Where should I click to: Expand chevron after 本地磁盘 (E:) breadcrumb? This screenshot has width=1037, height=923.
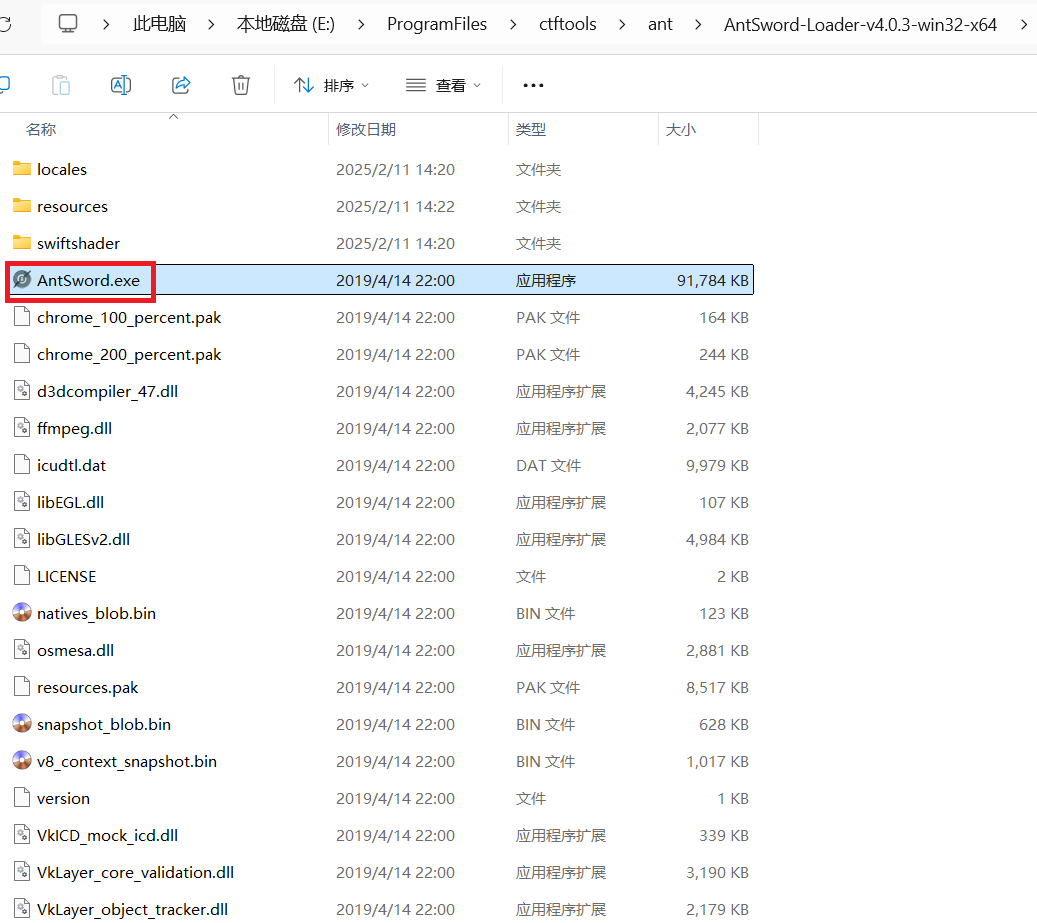361,24
